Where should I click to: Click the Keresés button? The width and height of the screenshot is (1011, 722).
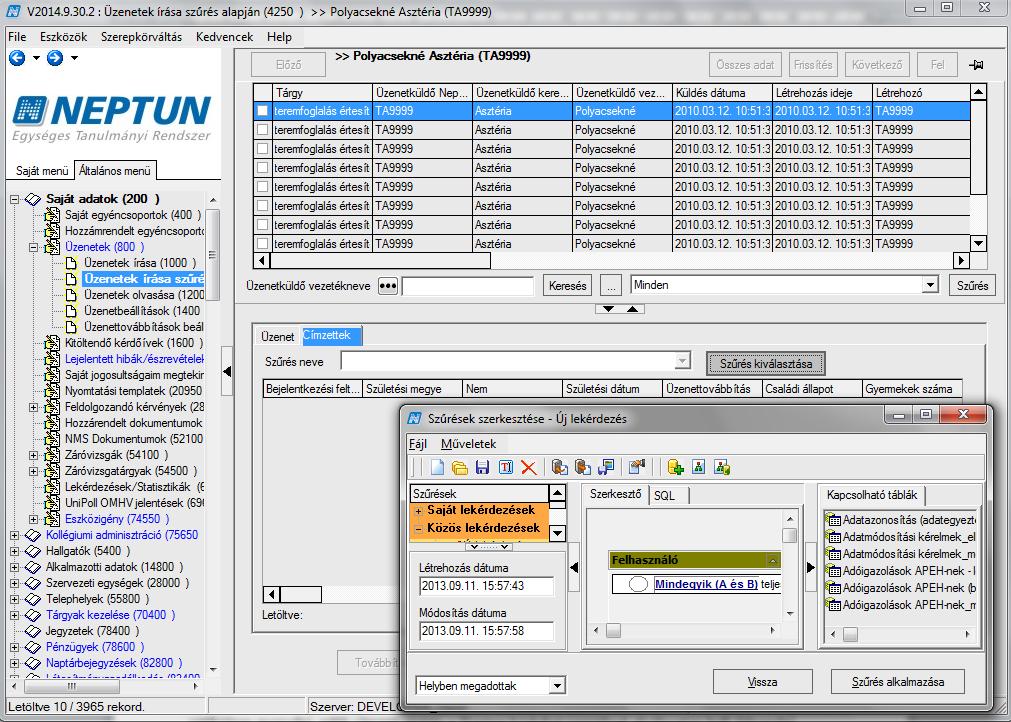[x=567, y=285]
